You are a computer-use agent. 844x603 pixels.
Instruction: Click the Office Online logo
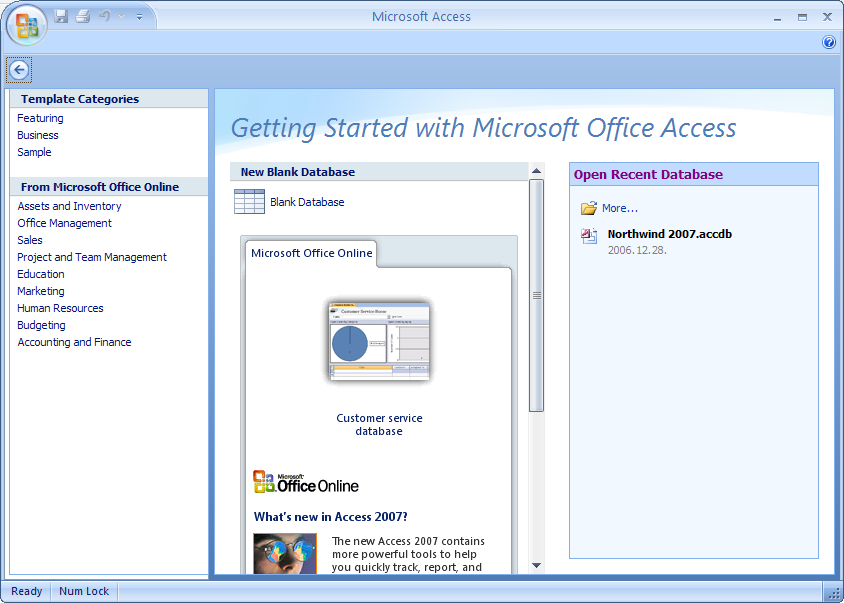[x=306, y=482]
